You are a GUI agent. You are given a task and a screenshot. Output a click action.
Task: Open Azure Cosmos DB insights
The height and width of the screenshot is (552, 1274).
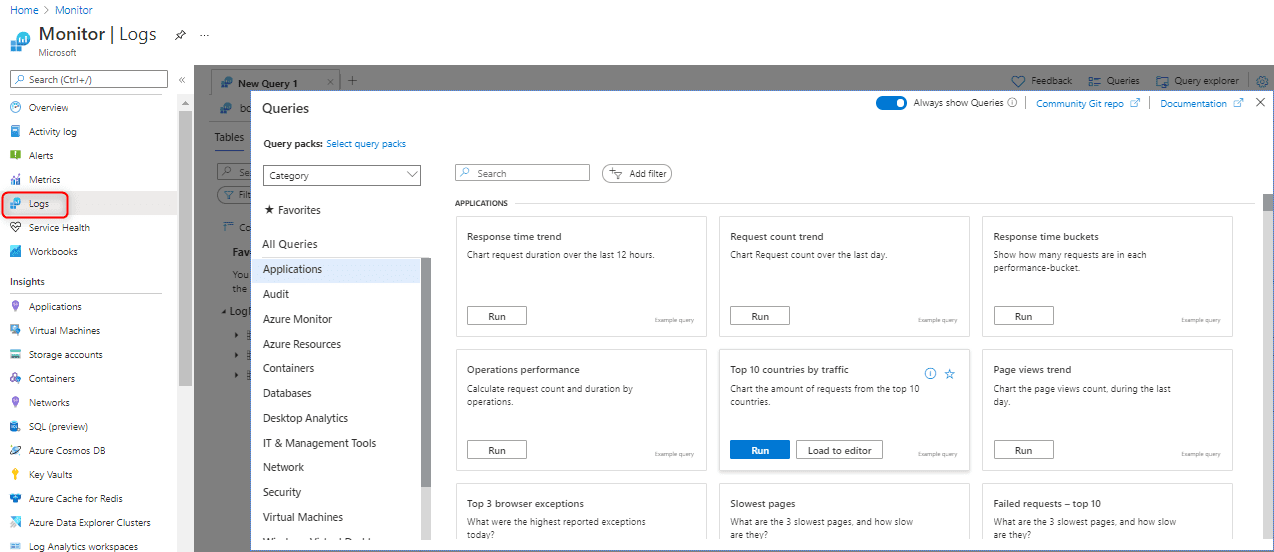click(67, 450)
